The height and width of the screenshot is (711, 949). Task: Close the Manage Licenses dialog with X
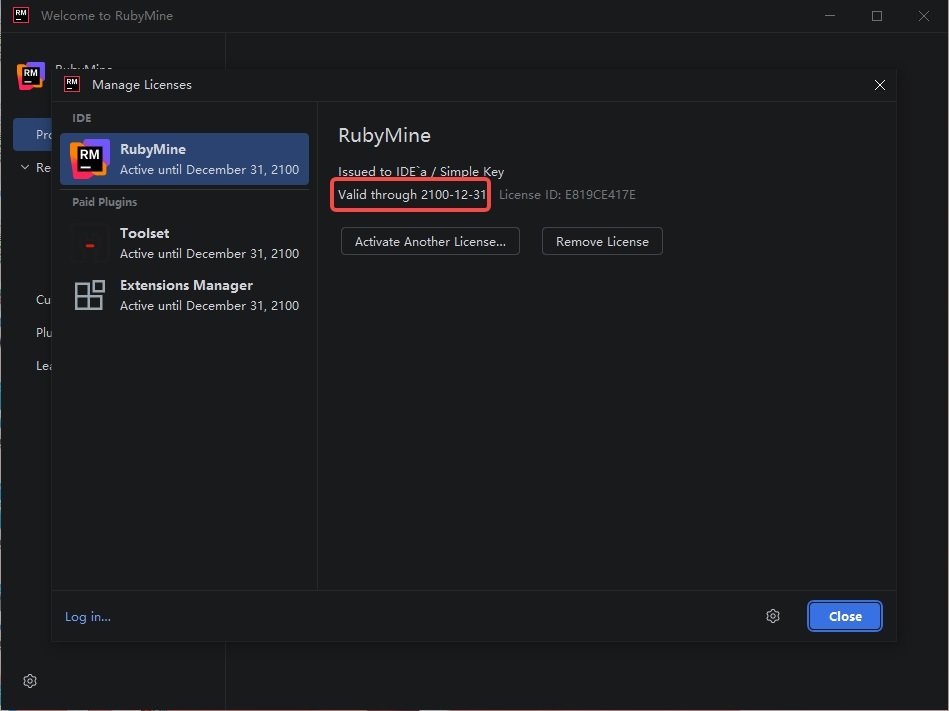click(879, 85)
